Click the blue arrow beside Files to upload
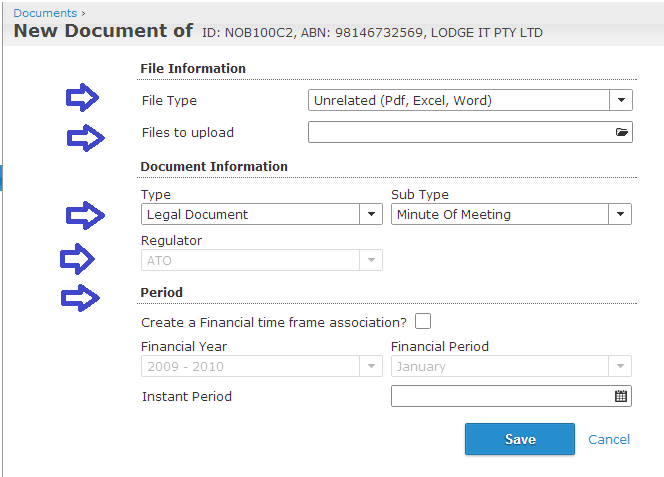The image size is (664, 477). click(x=86, y=138)
